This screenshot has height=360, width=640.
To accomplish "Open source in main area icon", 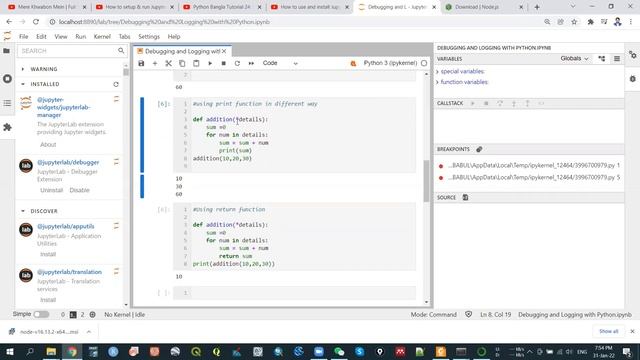I will coord(465,198).
